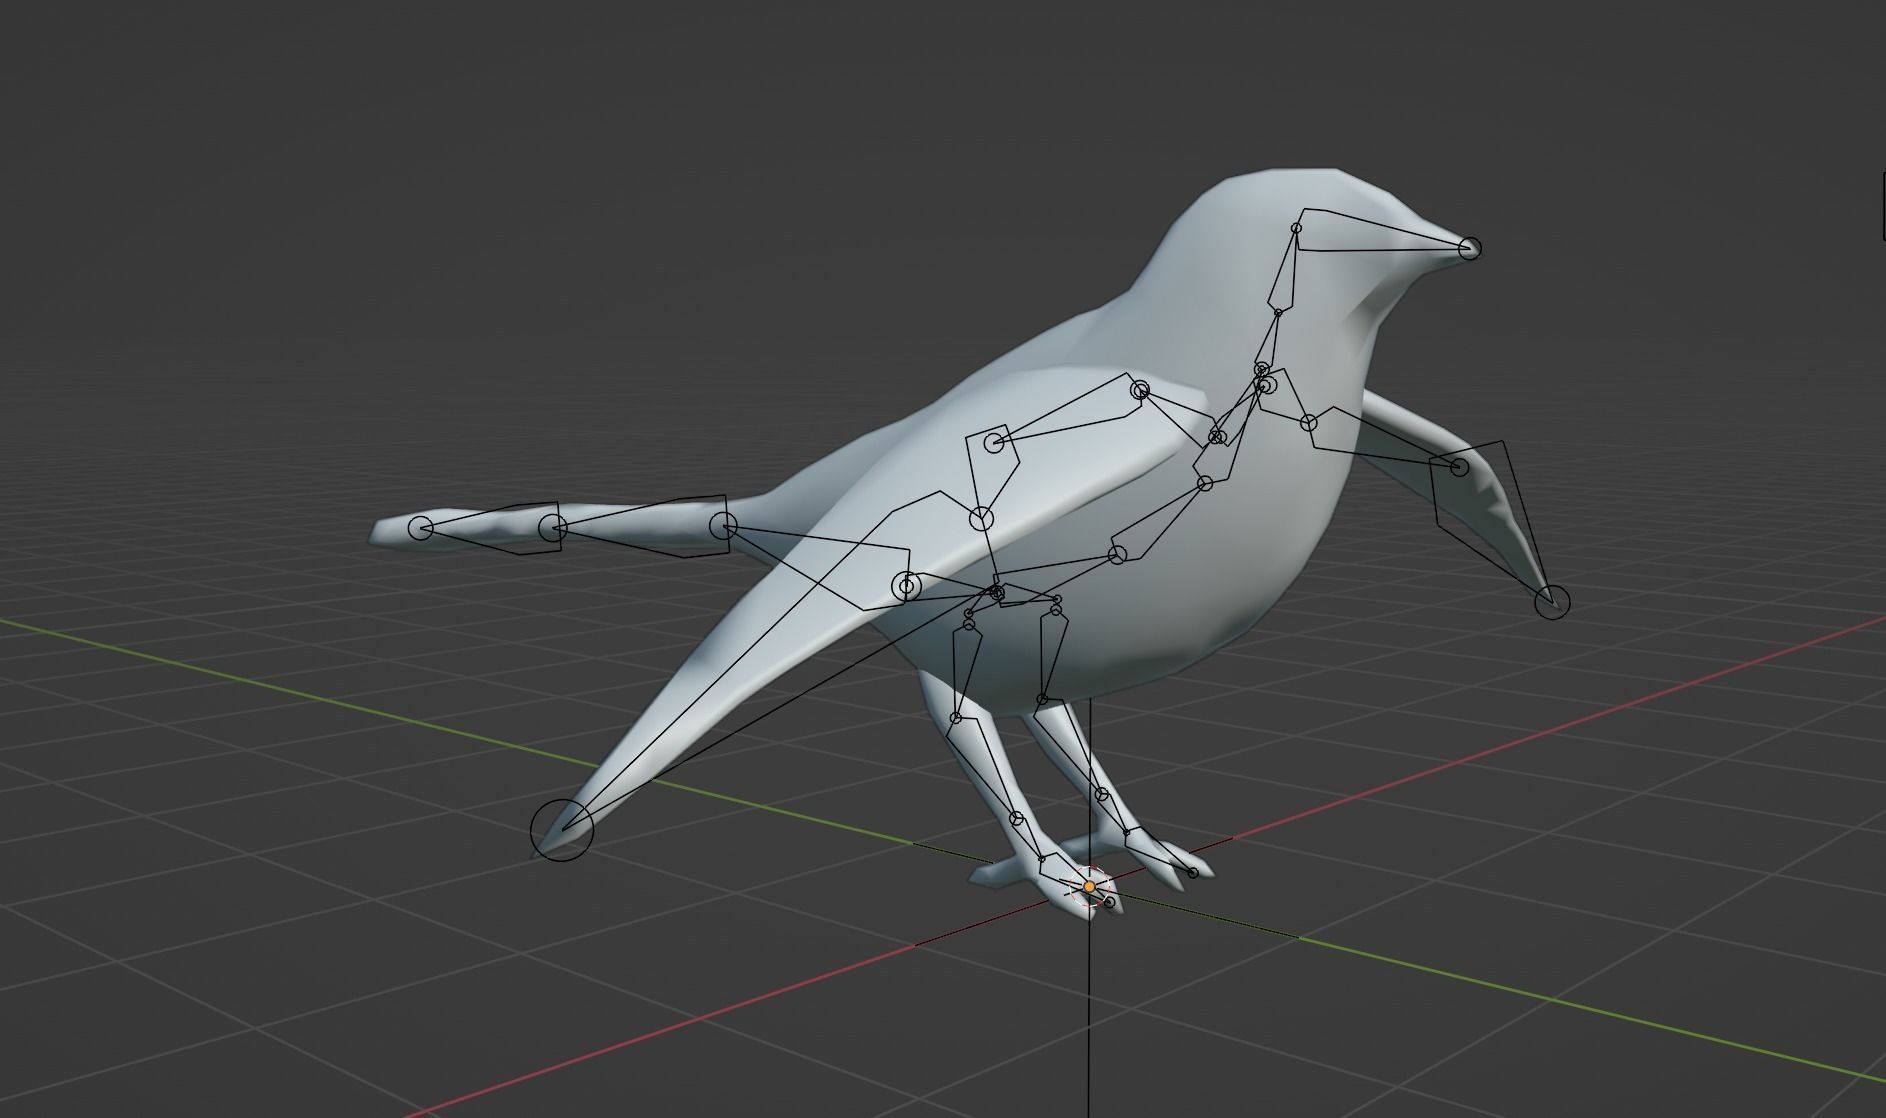Select the joint at the tail's far end
The image size is (1886, 1118).
[x=422, y=528]
